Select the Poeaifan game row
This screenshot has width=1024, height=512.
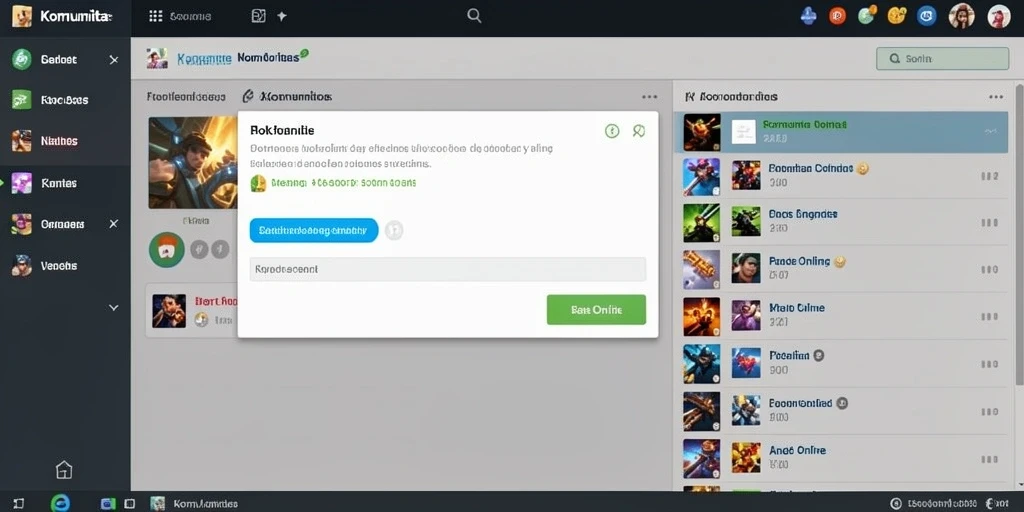click(x=840, y=362)
